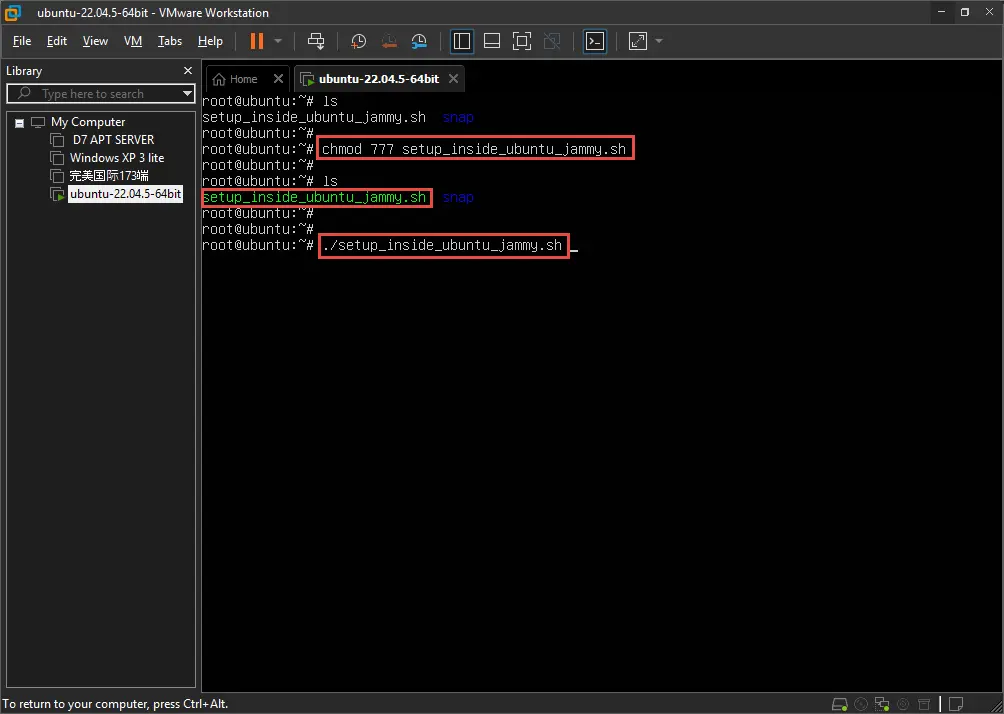Select My Computer in the library

coord(88,122)
